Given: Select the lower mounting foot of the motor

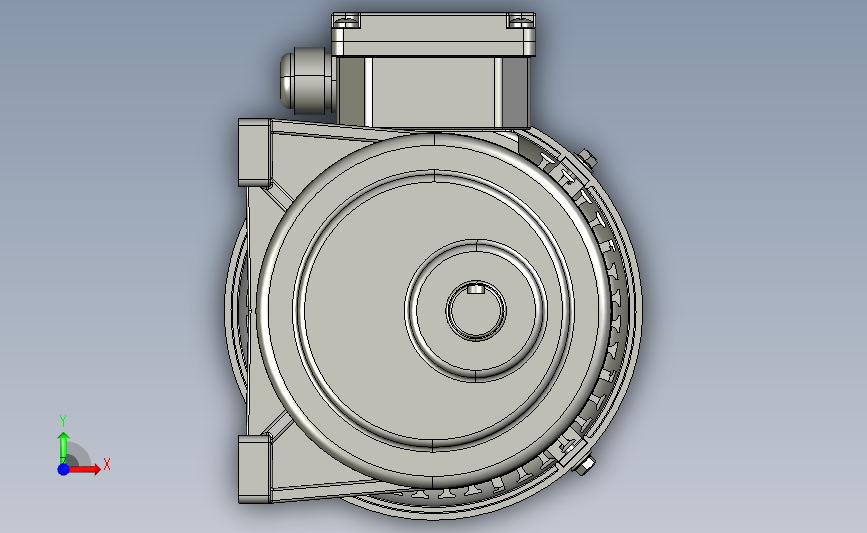Looking at the screenshot, I should pos(254,469).
